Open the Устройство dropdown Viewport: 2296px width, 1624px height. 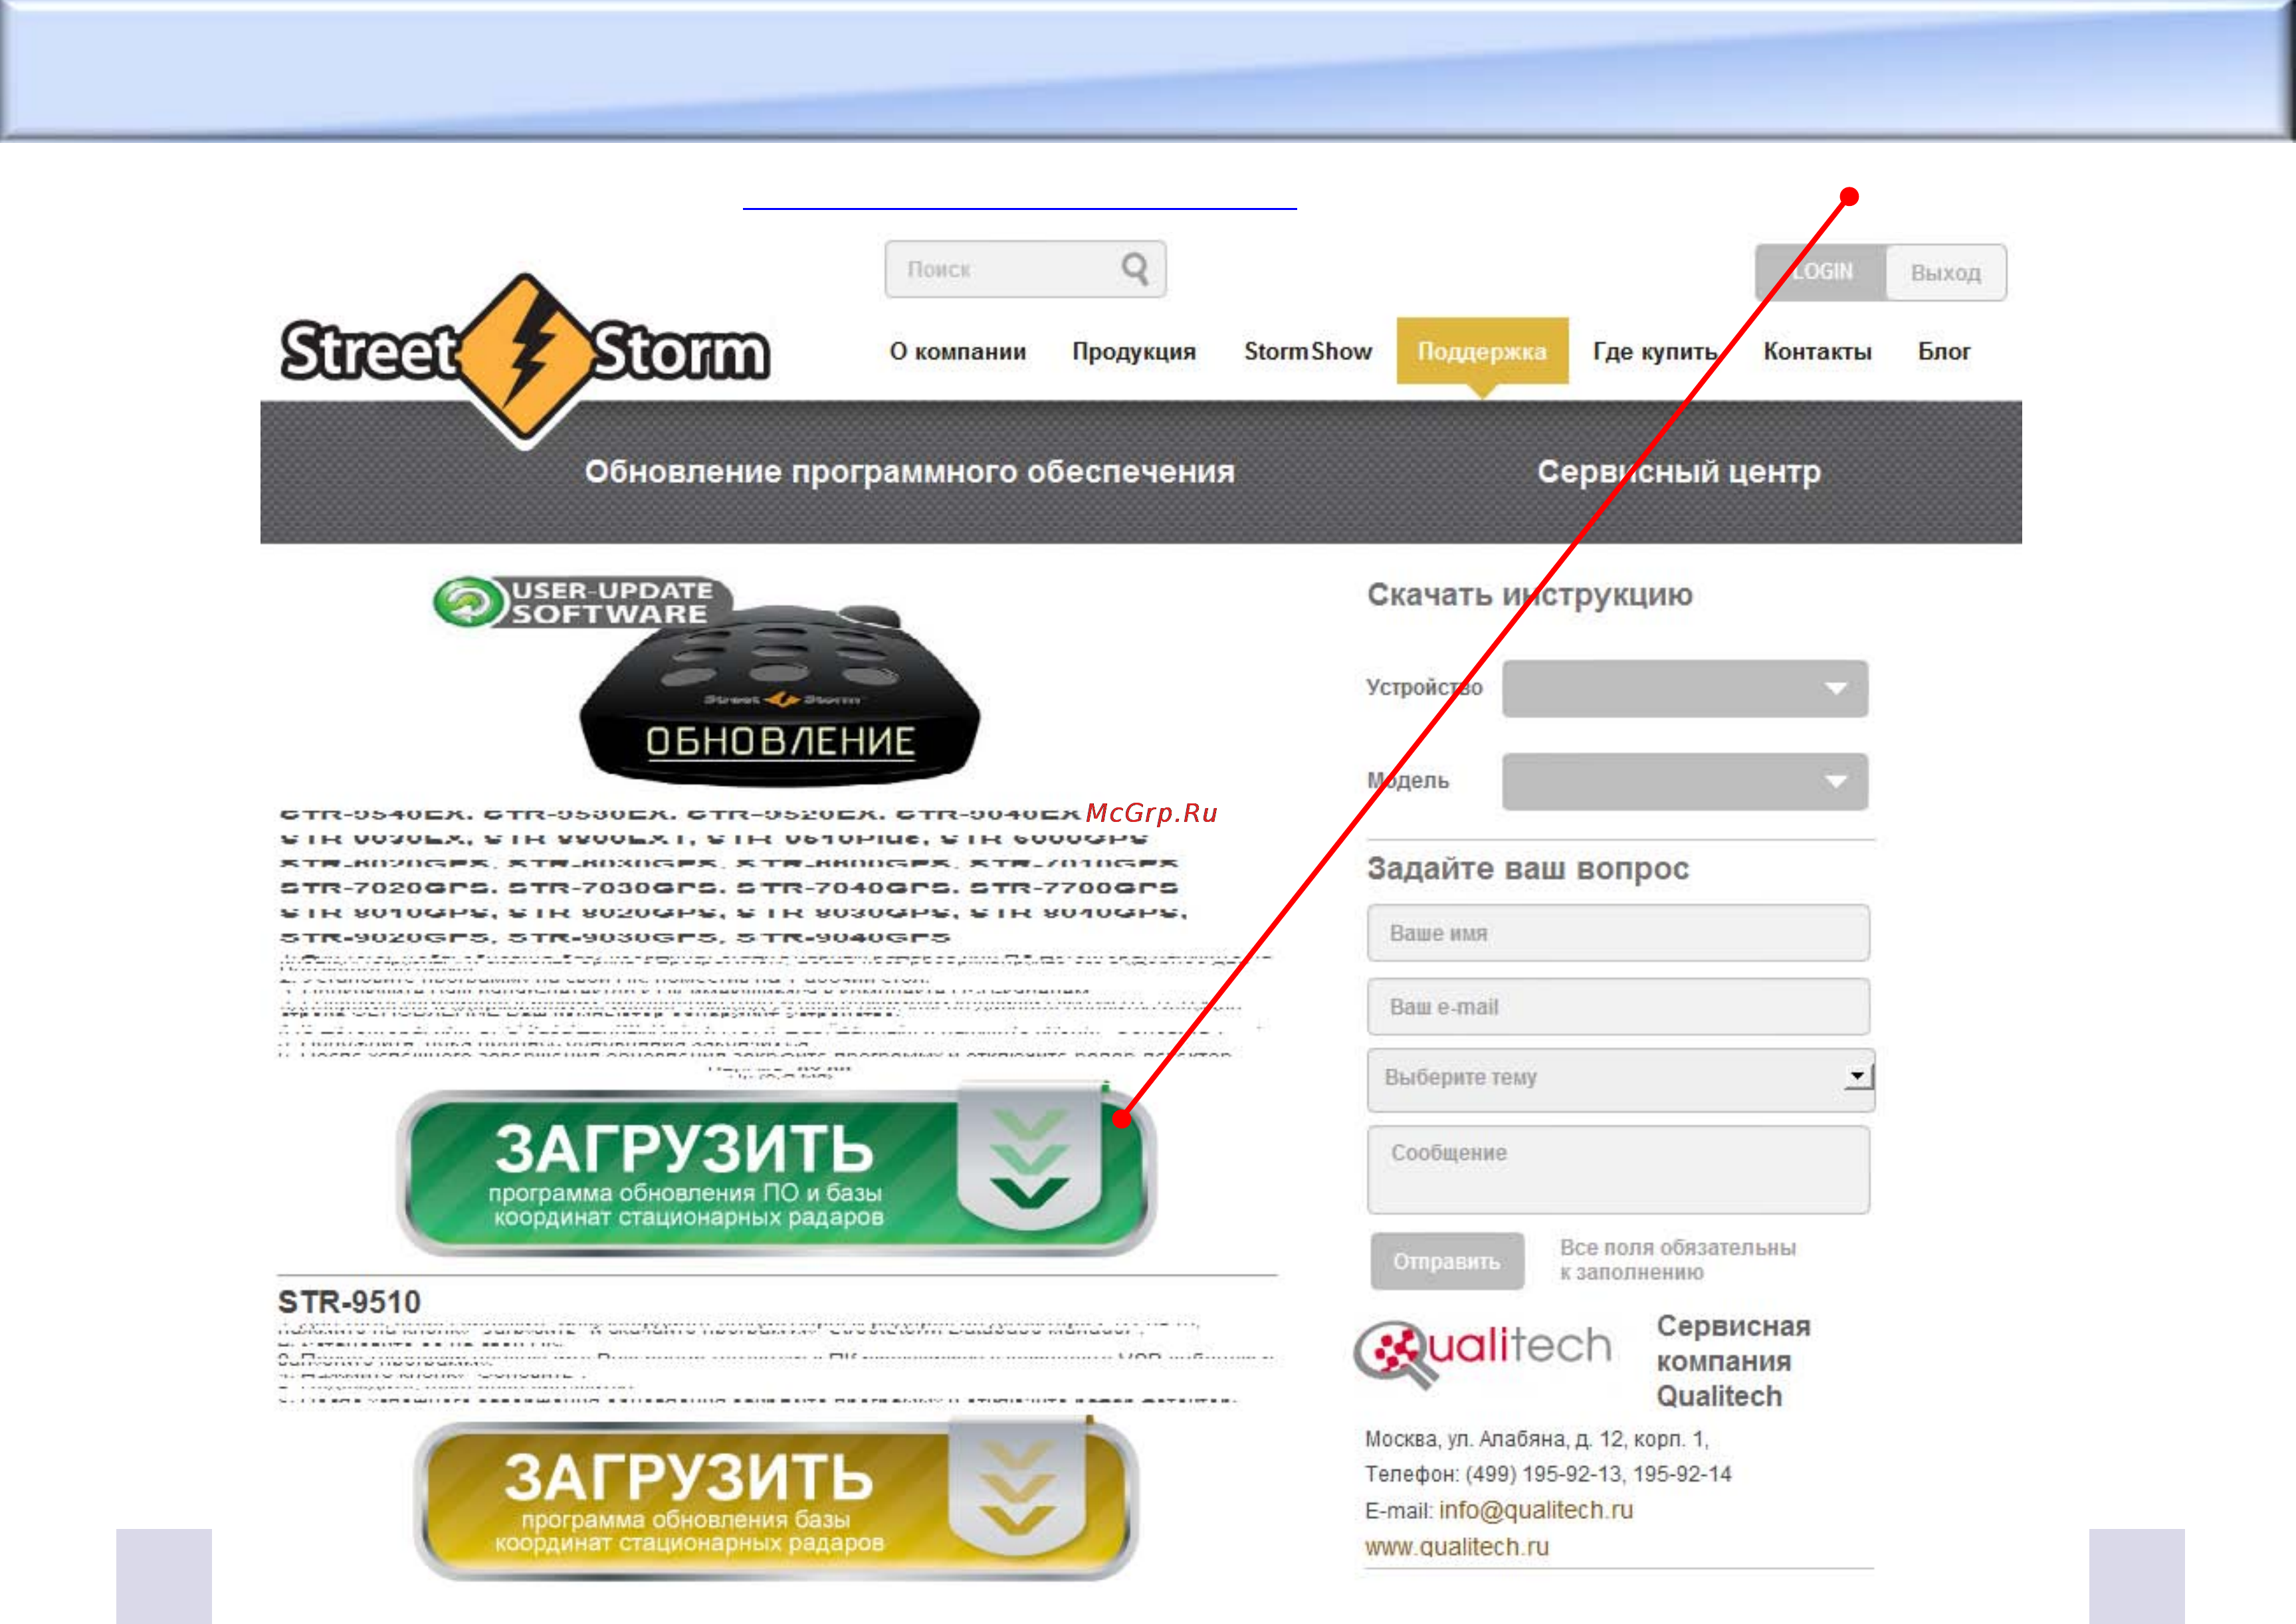pyautogui.click(x=1685, y=688)
